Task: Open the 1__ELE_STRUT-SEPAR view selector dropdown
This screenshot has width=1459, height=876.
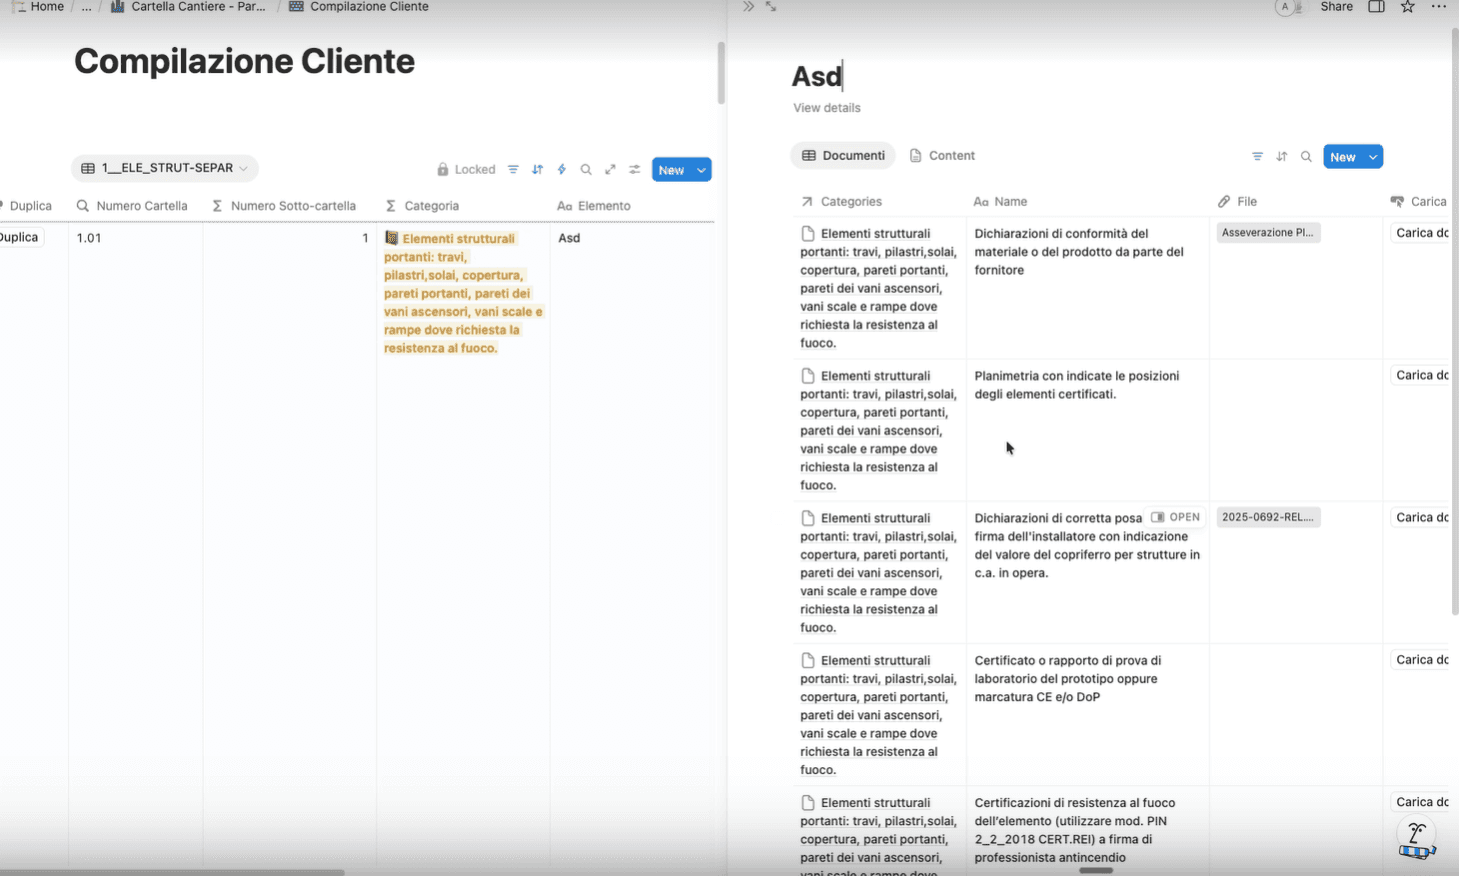Action: [164, 168]
